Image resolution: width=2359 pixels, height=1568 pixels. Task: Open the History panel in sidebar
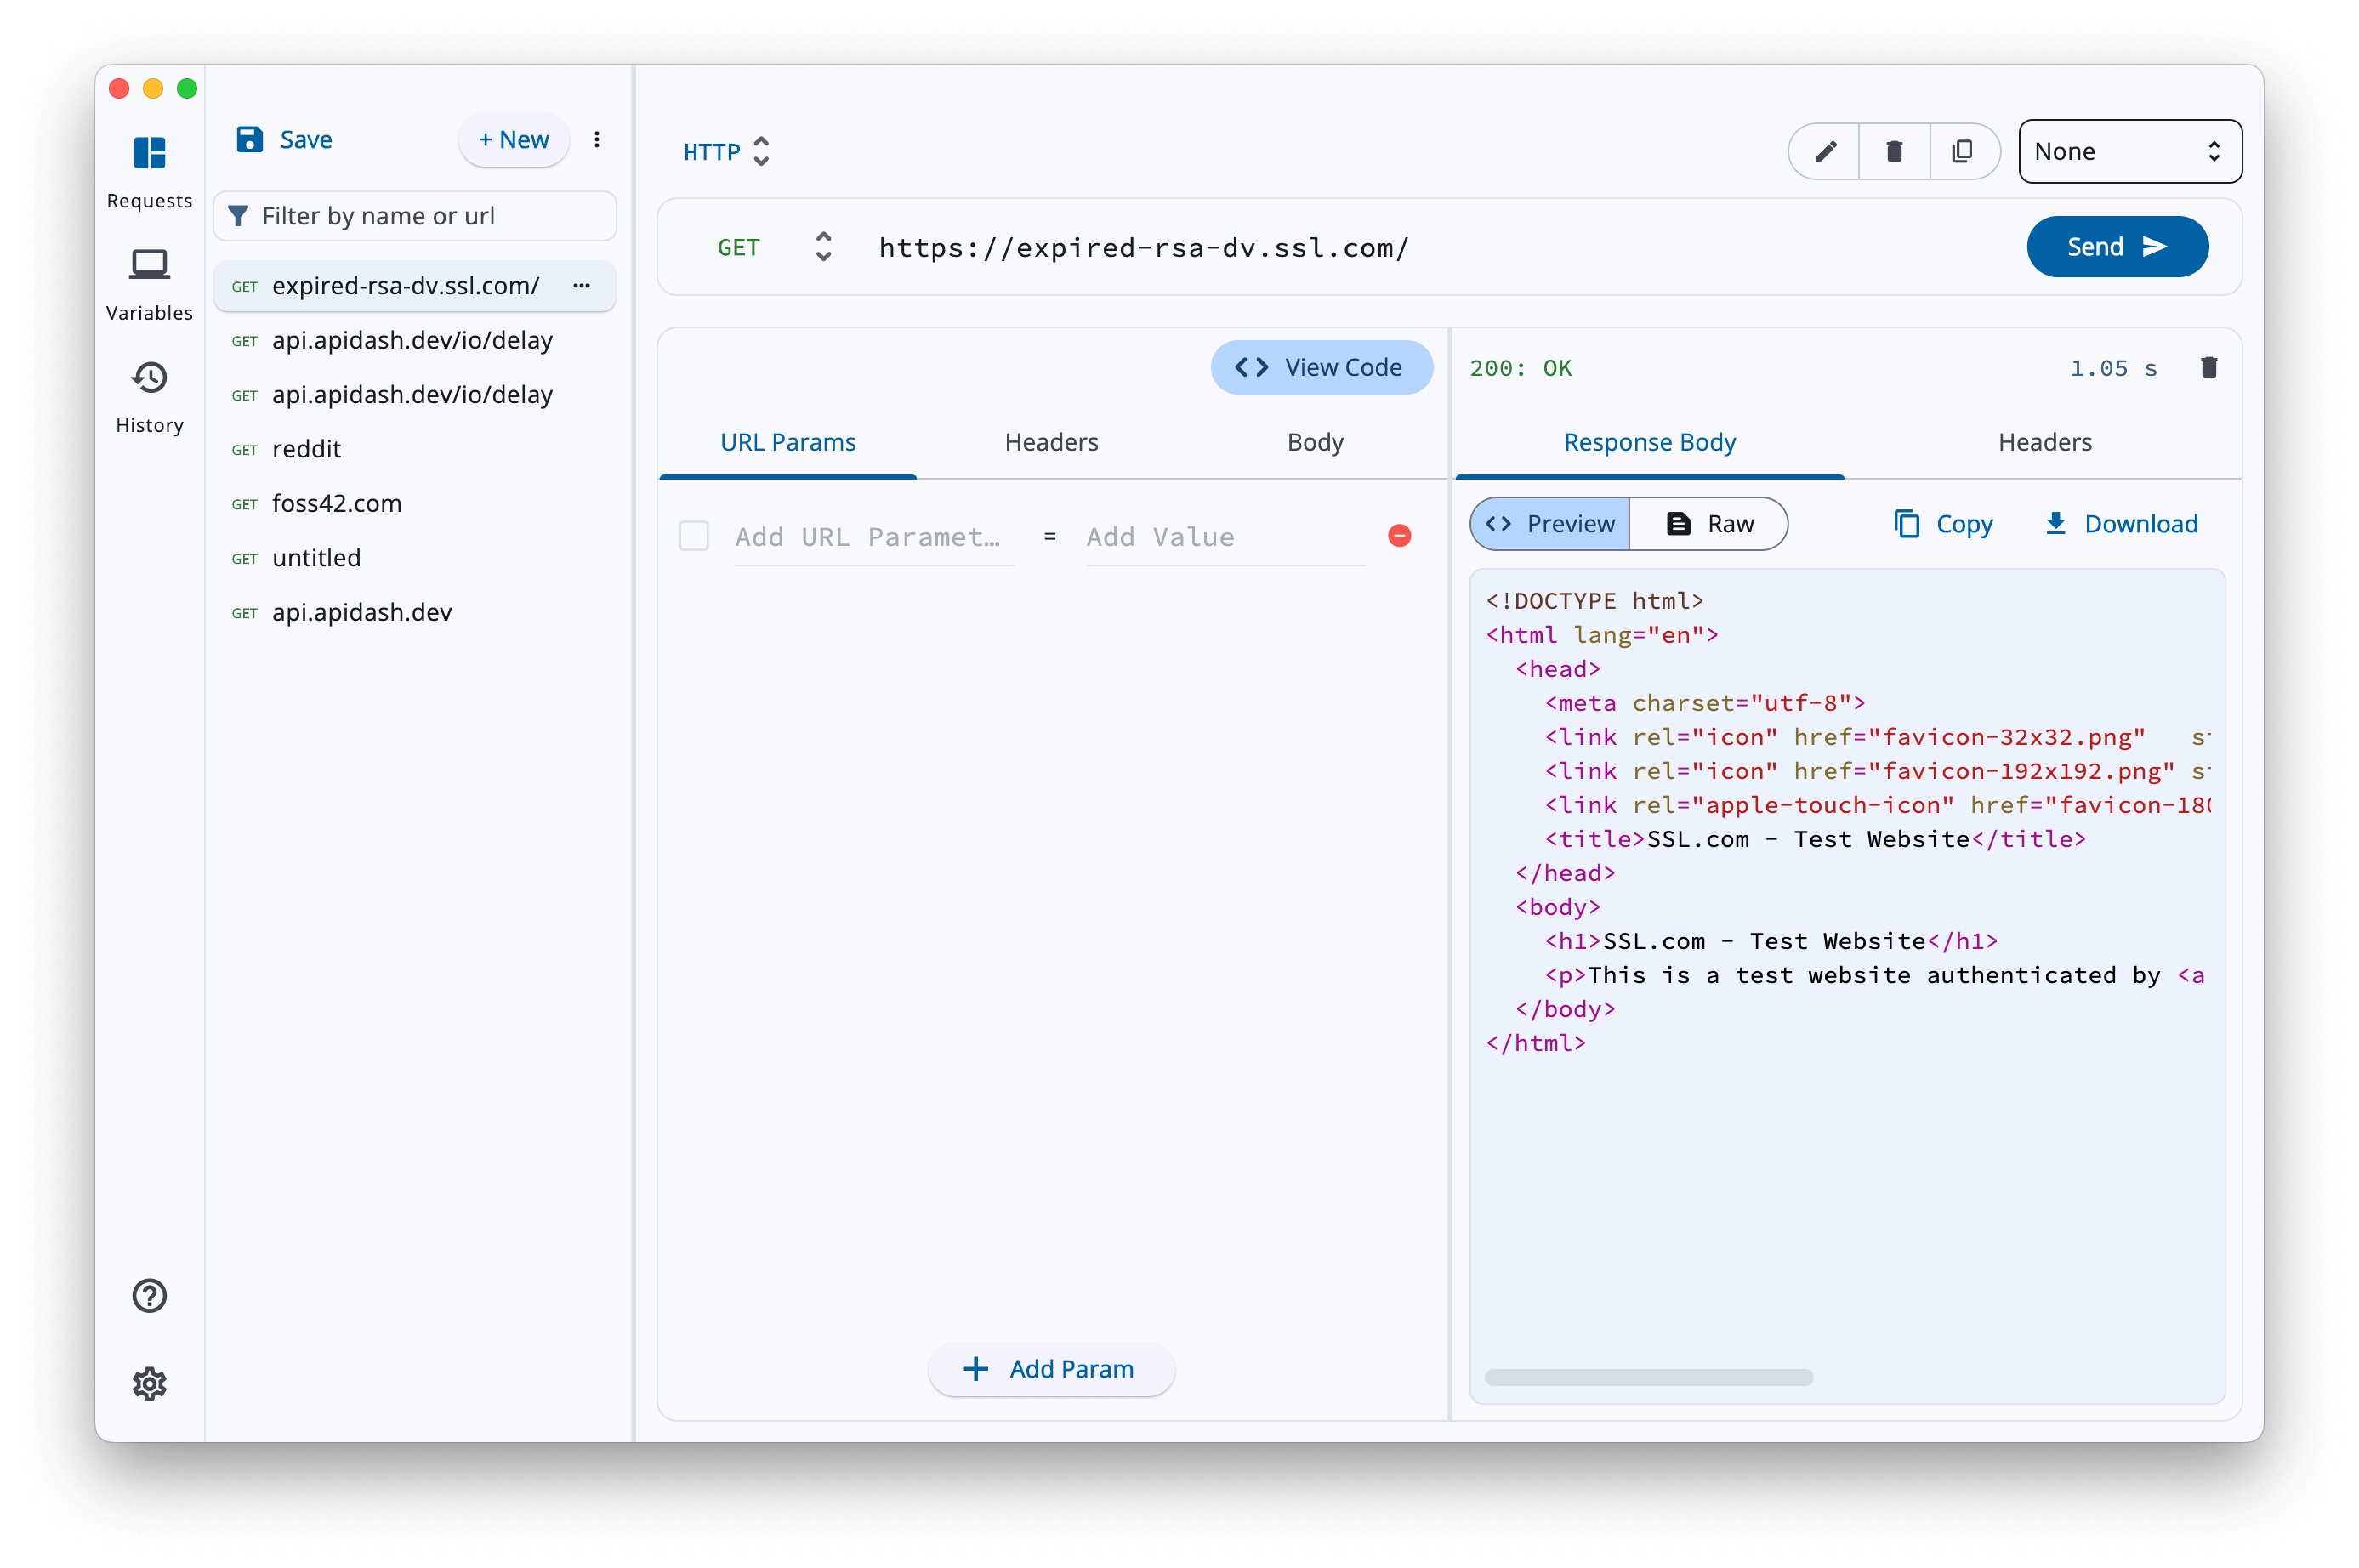tap(149, 396)
